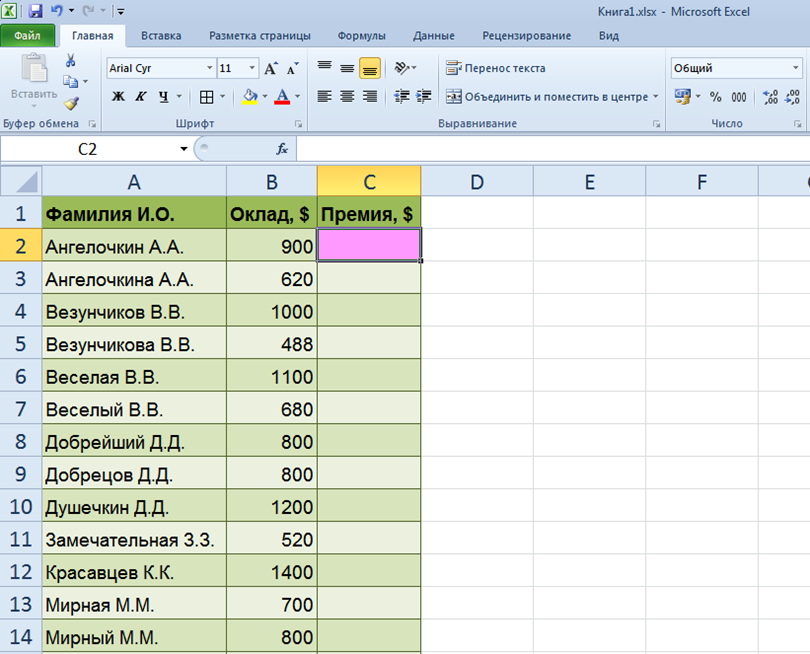
Task: Open the green Файл button
Action: coord(27,36)
